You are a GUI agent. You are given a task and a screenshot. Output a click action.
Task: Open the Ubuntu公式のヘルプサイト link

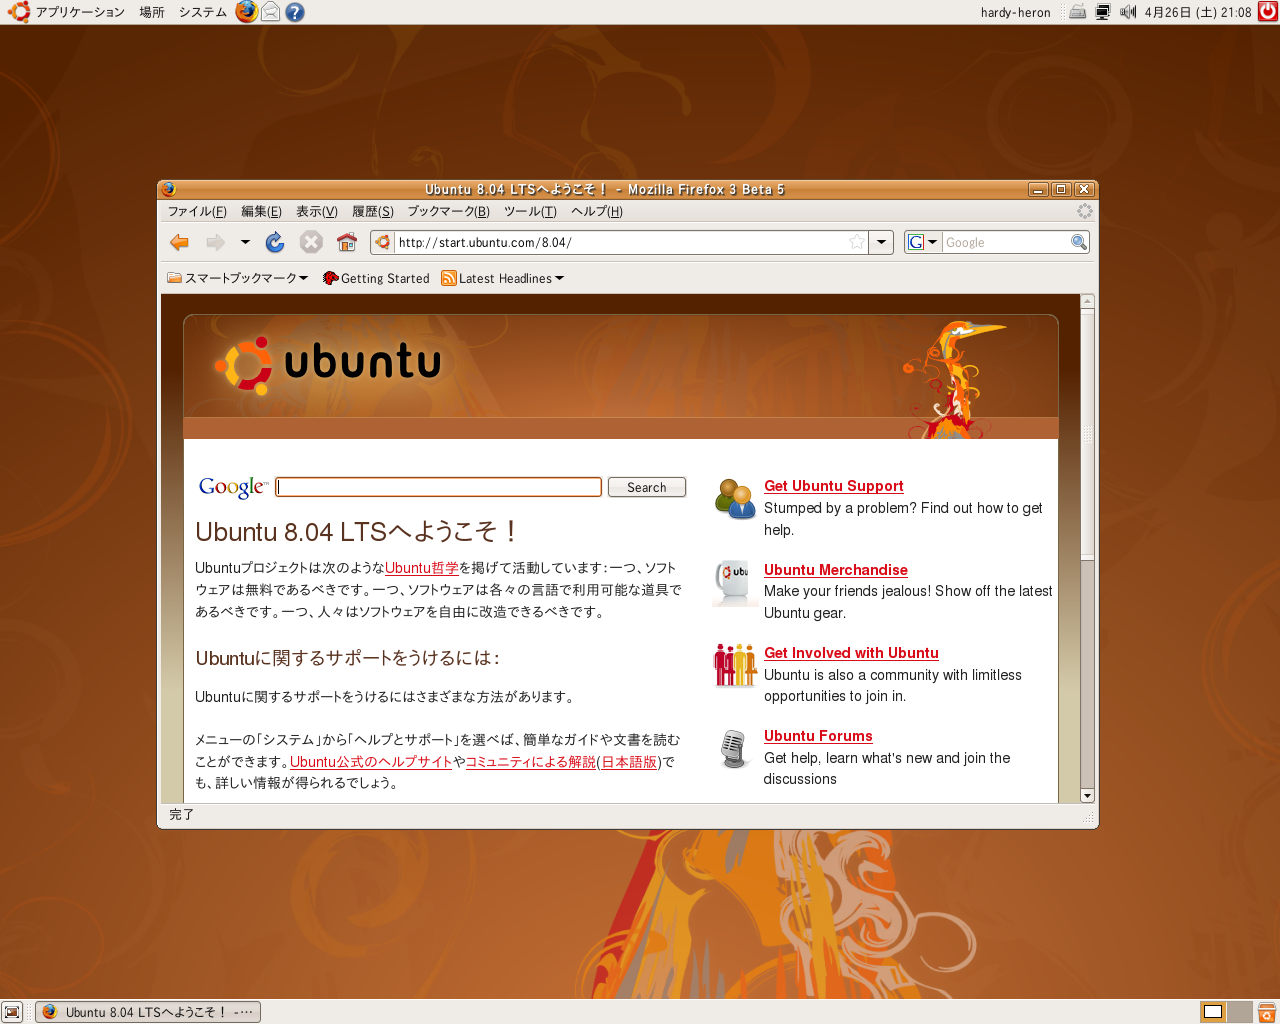(x=371, y=761)
